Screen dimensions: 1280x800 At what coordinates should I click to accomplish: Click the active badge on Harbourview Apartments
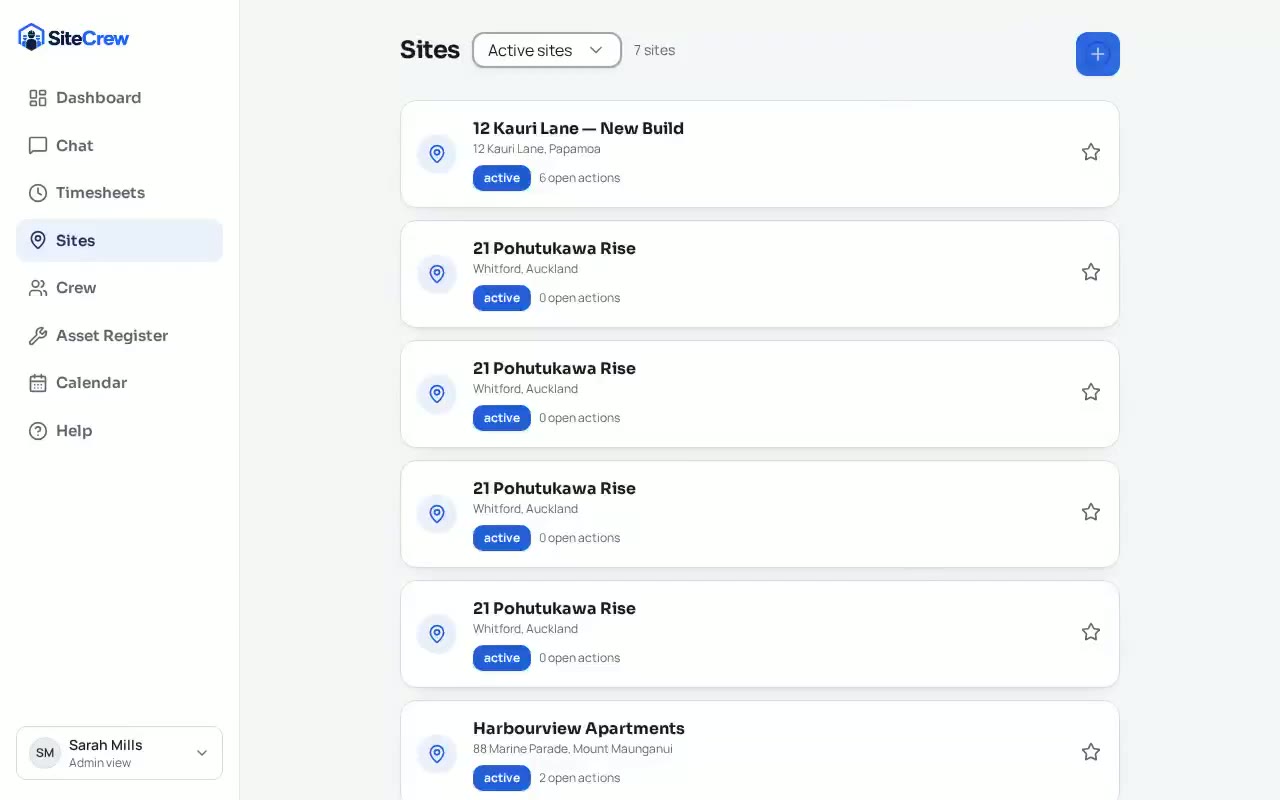point(502,778)
